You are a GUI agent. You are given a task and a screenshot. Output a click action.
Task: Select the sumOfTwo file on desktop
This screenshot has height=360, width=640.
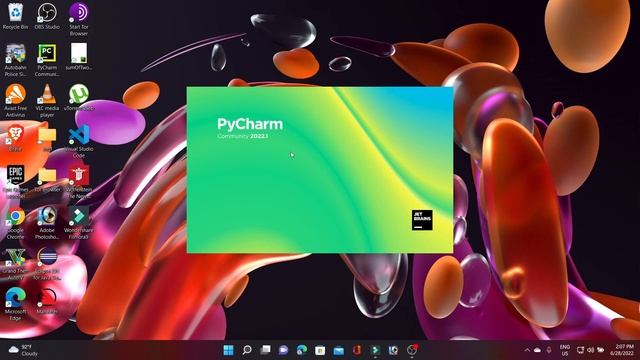79,57
